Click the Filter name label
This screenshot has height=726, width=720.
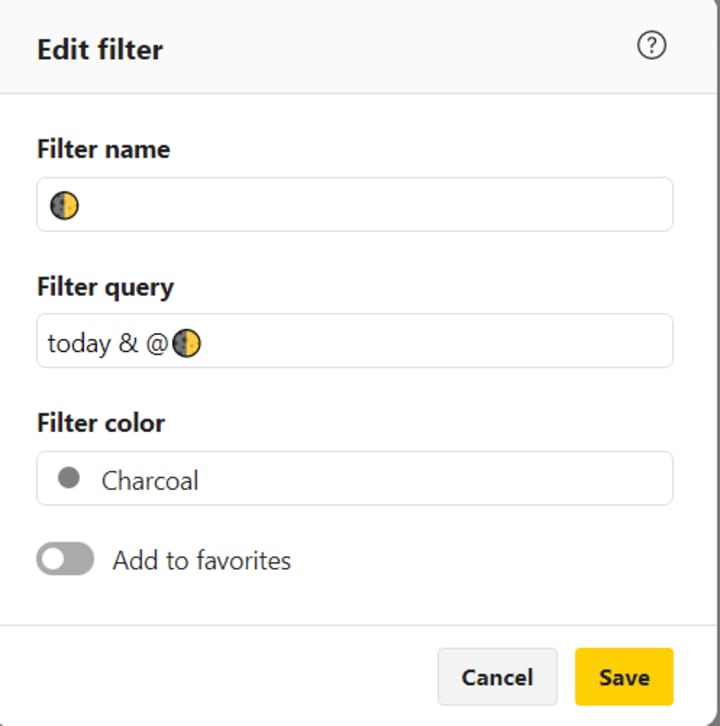[x=103, y=150]
